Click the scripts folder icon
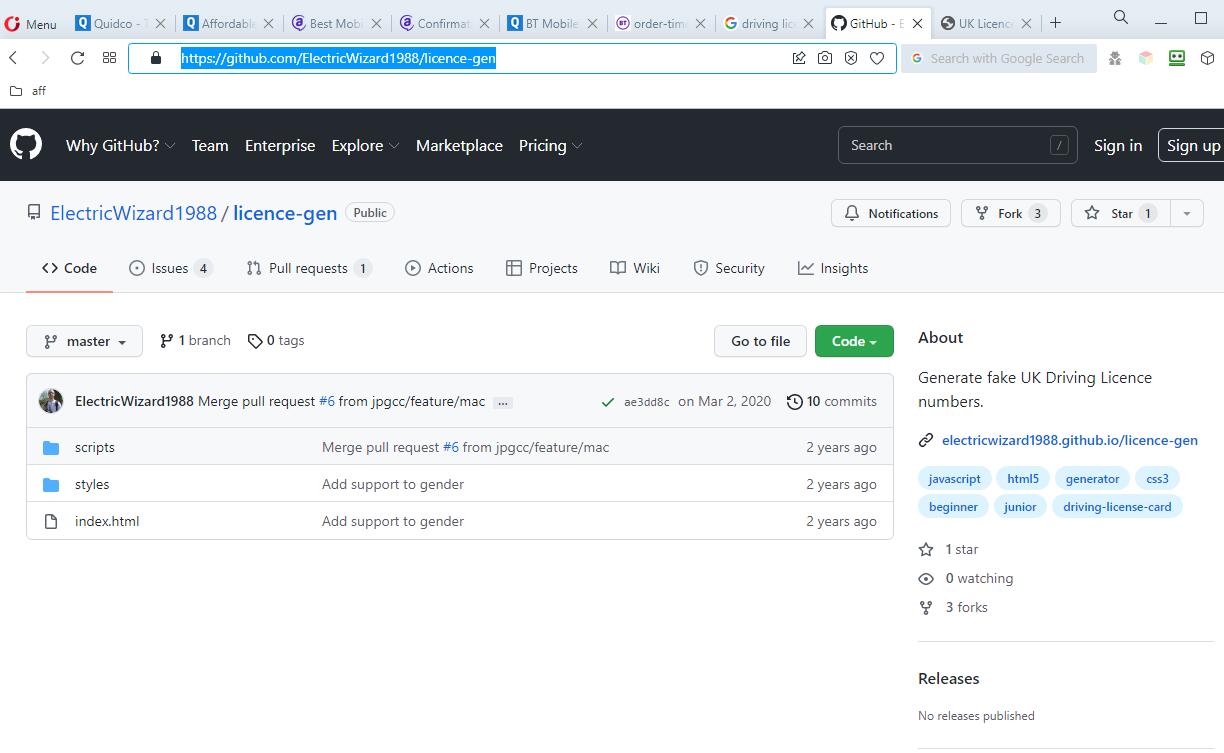This screenshot has width=1224, height=753. point(51,447)
